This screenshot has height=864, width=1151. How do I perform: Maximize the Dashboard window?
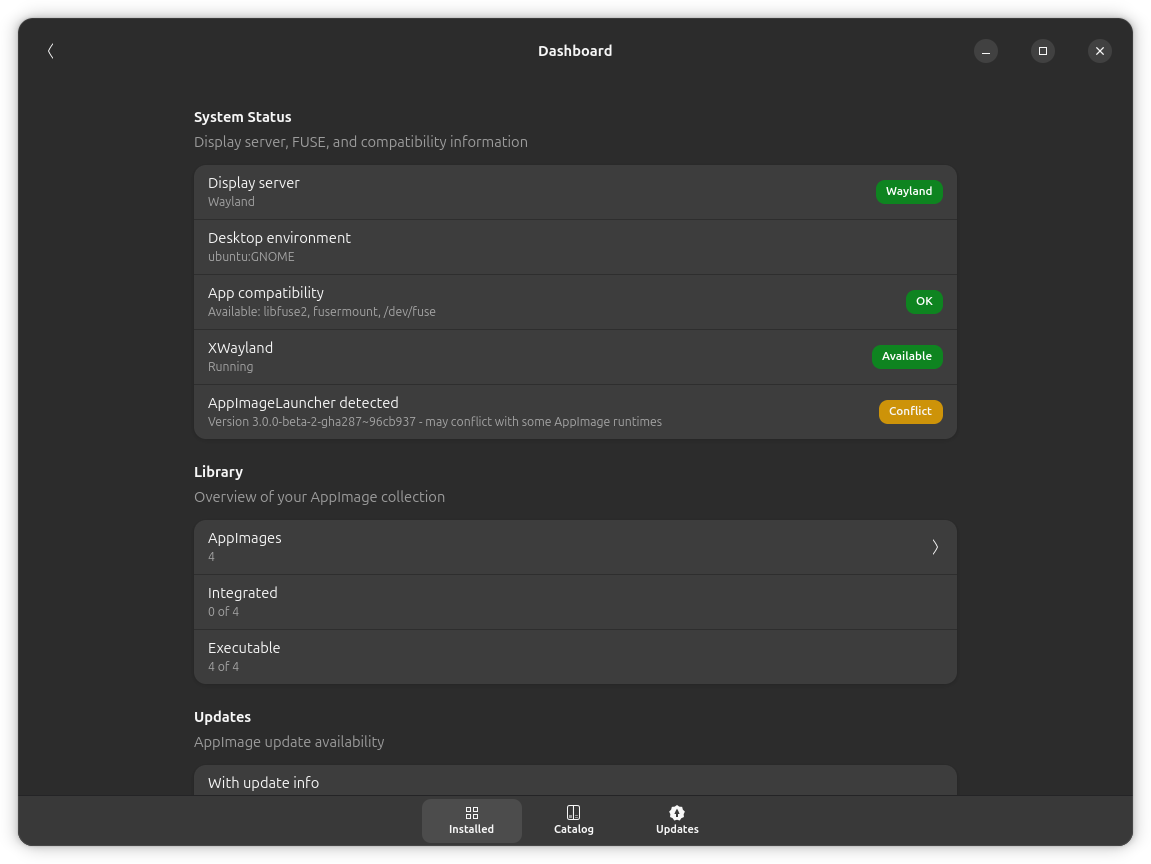1043,51
